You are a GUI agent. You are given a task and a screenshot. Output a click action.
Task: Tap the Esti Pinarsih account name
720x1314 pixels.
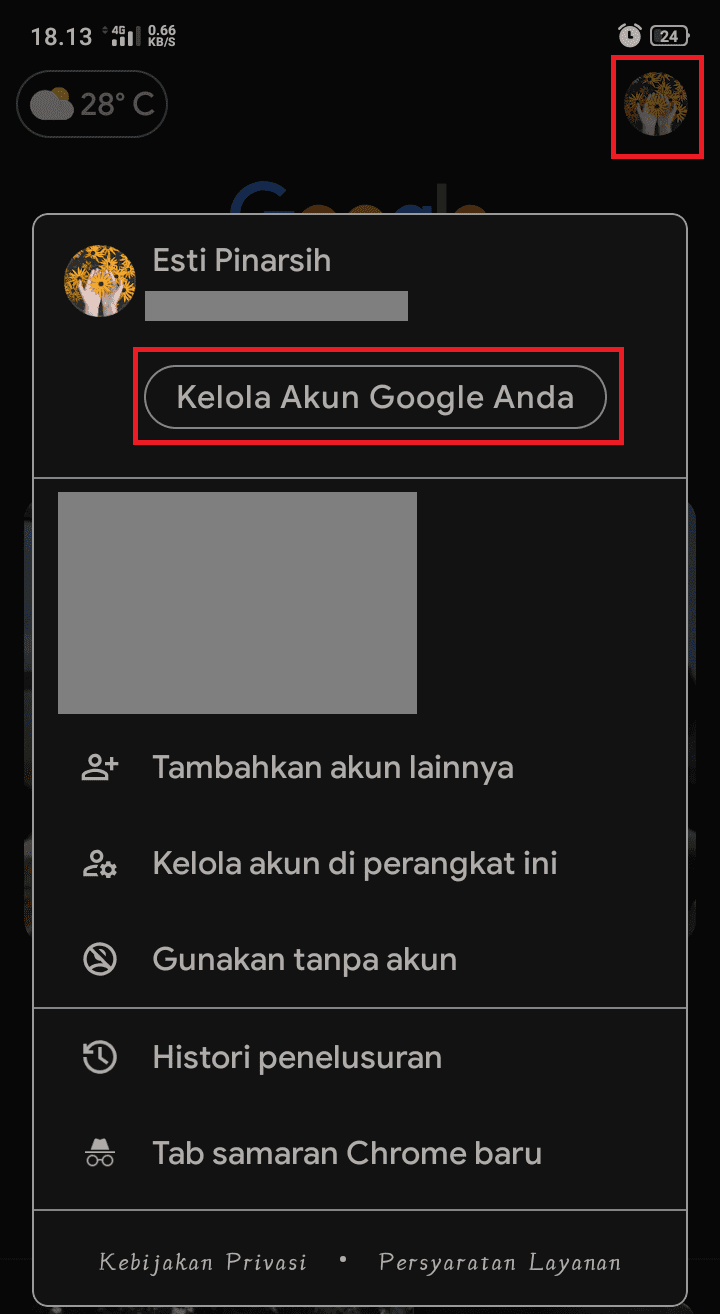[242, 261]
